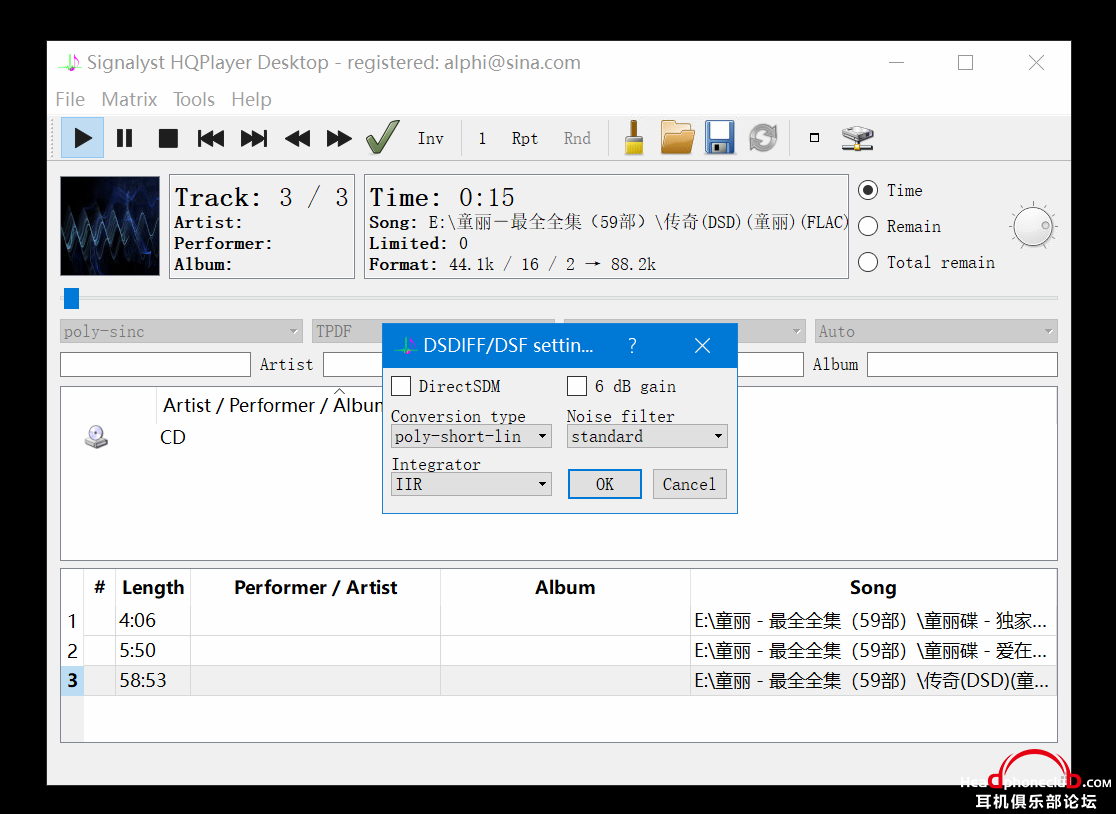The image size is (1116, 814).
Task: Click the # column header in playlist
Action: pyautogui.click(x=100, y=588)
